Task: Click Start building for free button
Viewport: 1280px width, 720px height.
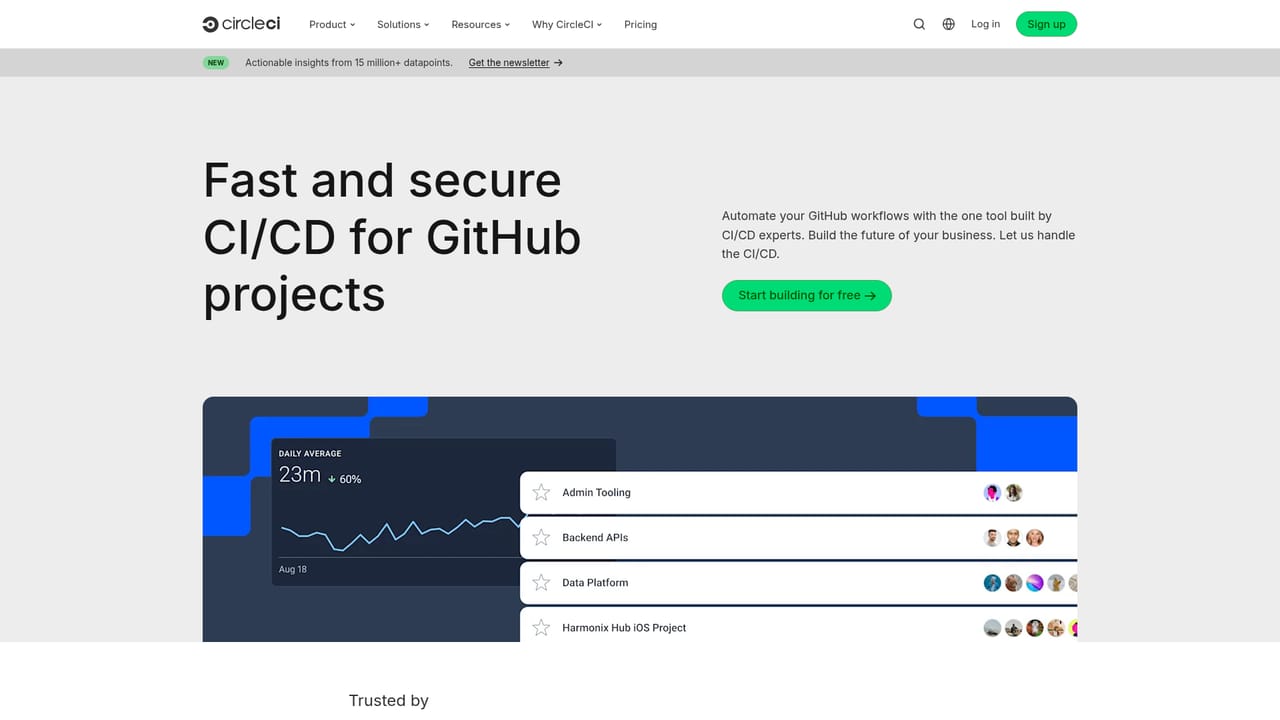Action: point(806,295)
